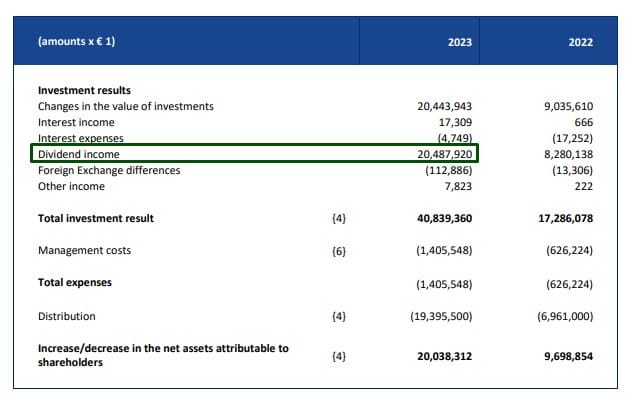625x399 pixels.
Task: Click the "Interest expenses" row label
Action: click(x=81, y=138)
